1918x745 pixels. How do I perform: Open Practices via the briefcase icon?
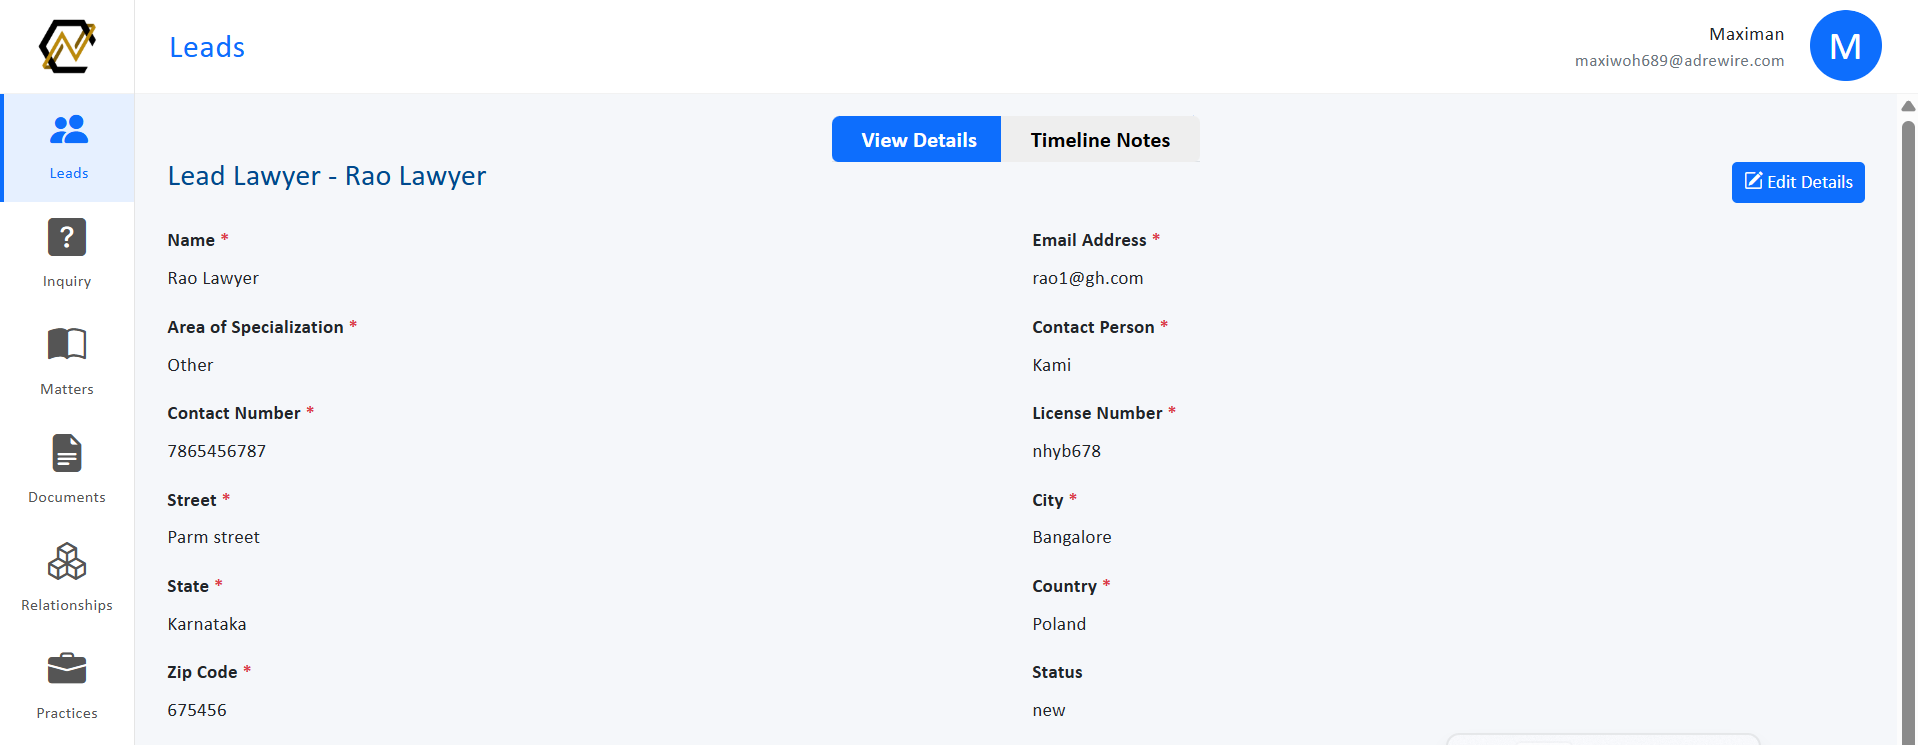[67, 668]
